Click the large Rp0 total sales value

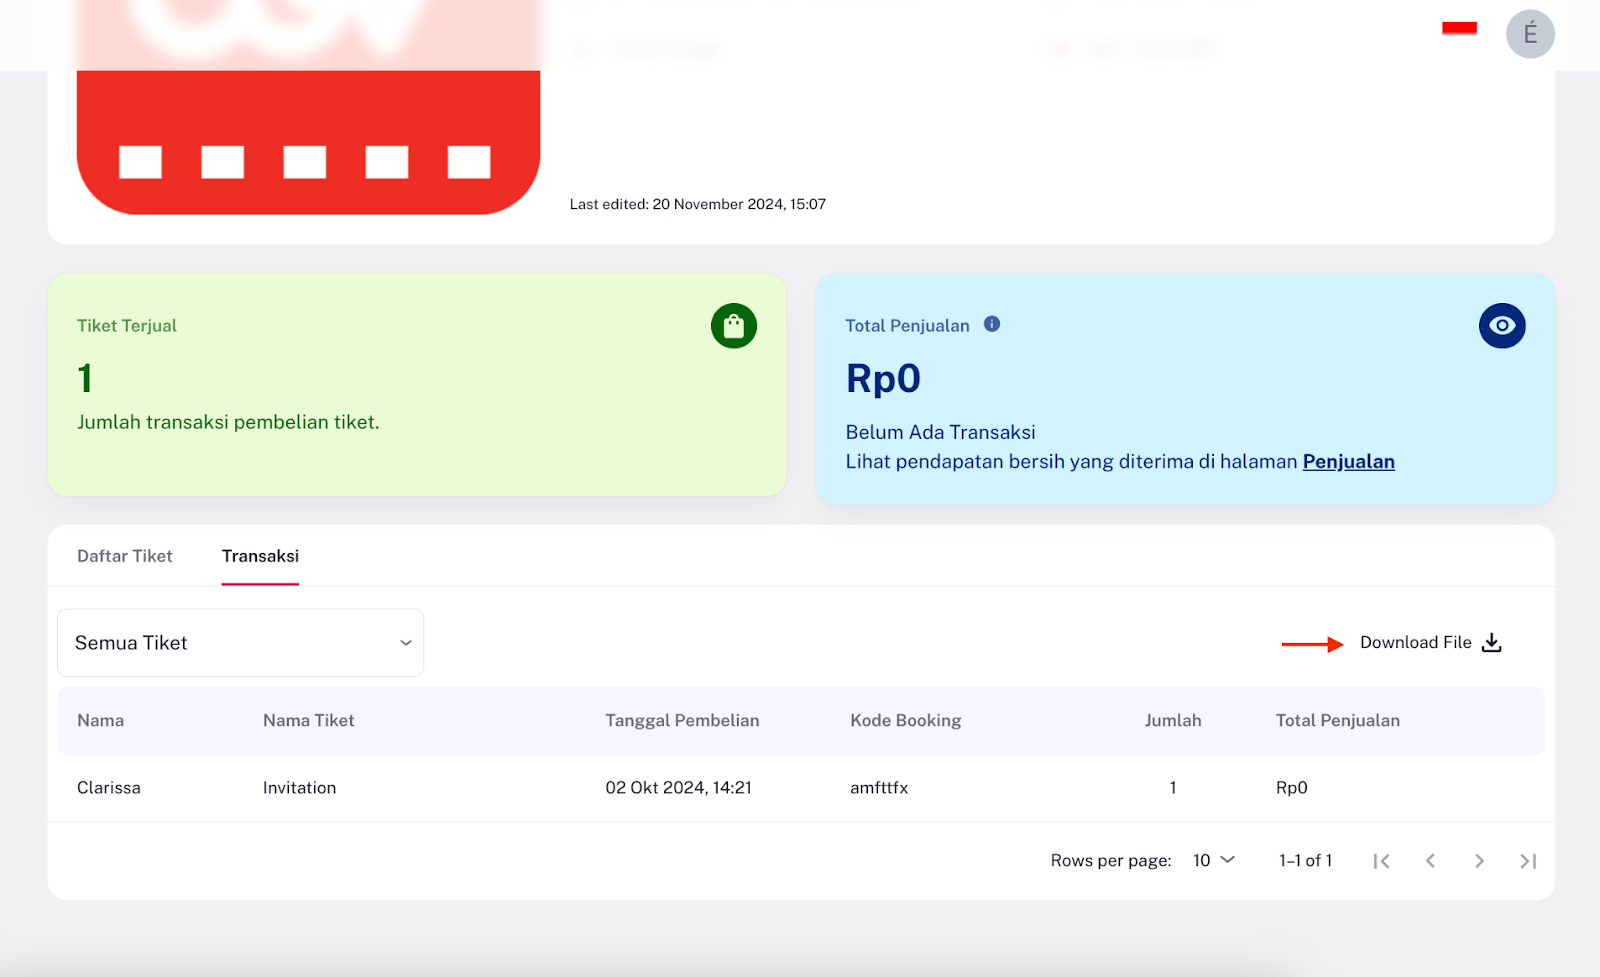coord(883,379)
